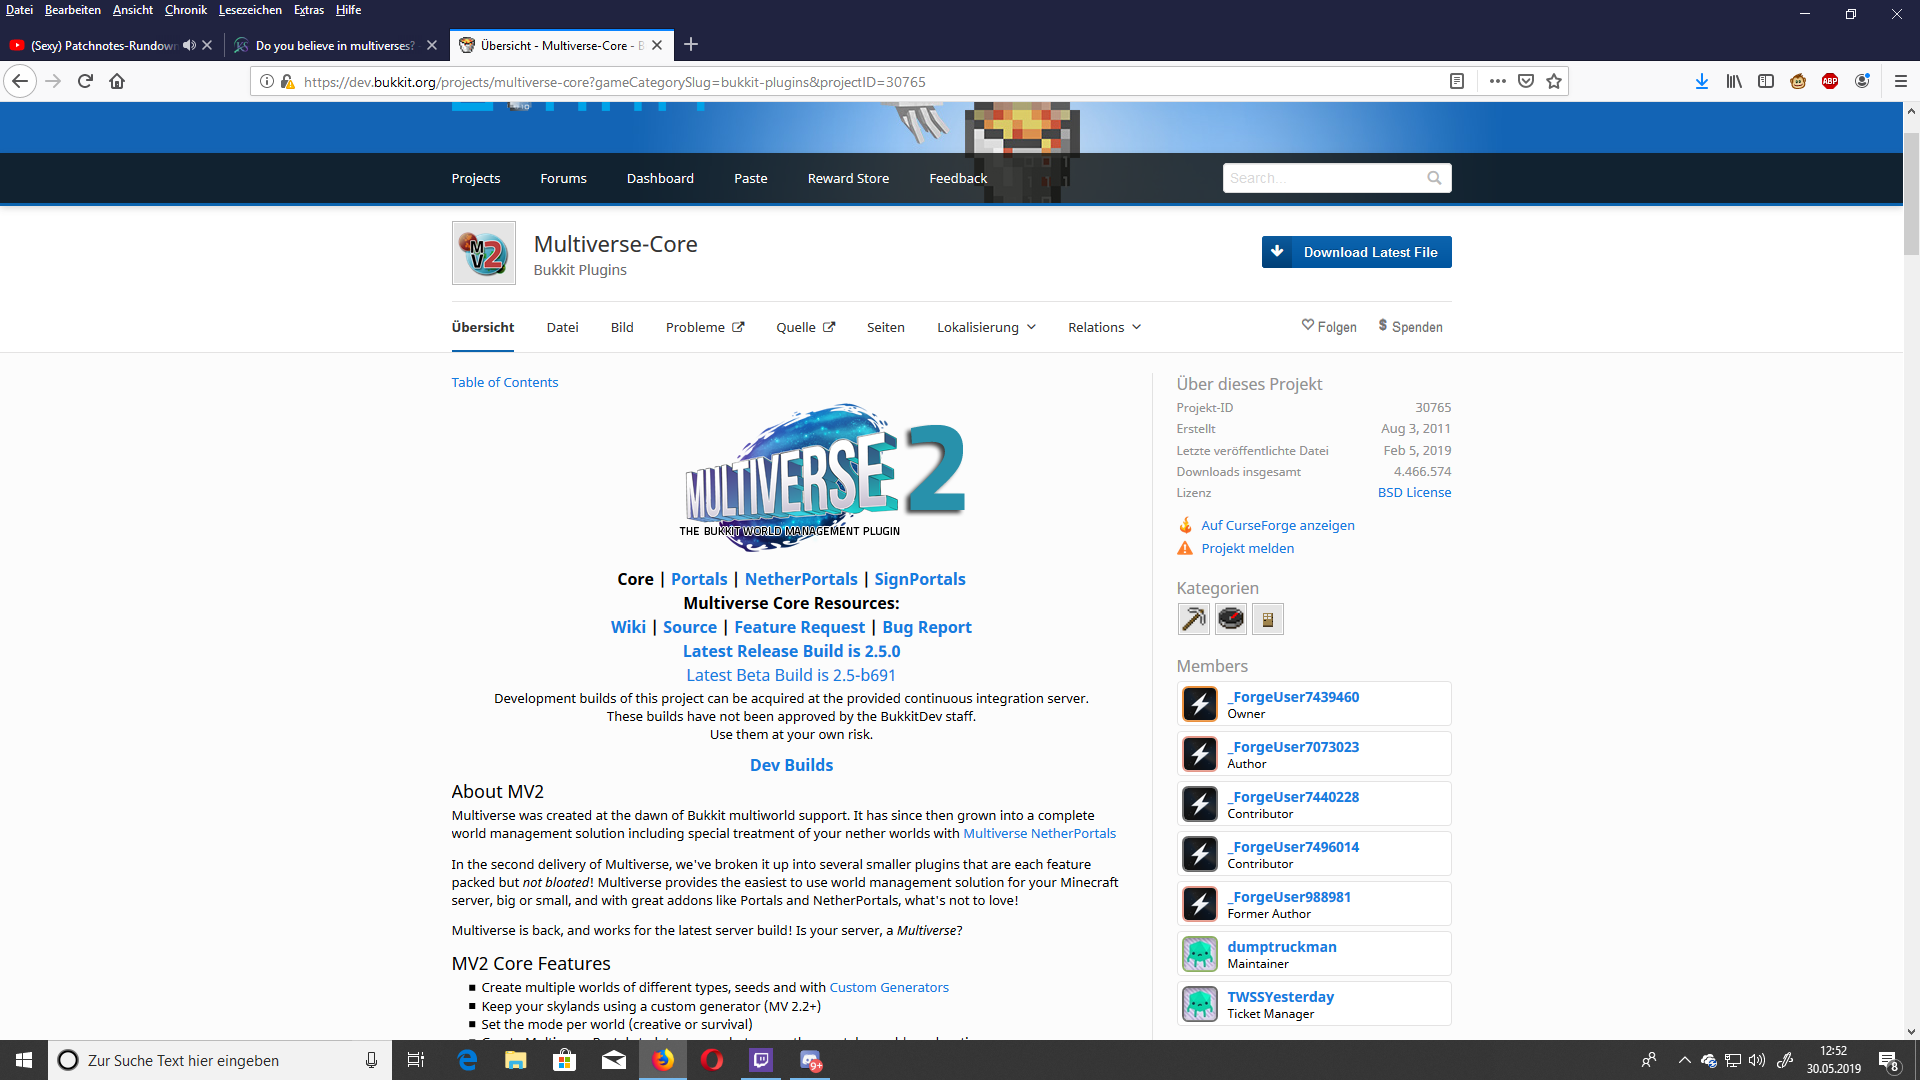Viewport: 1920px width, 1080px height.
Task: Open the Firefox library icon
Action: (x=1734, y=81)
